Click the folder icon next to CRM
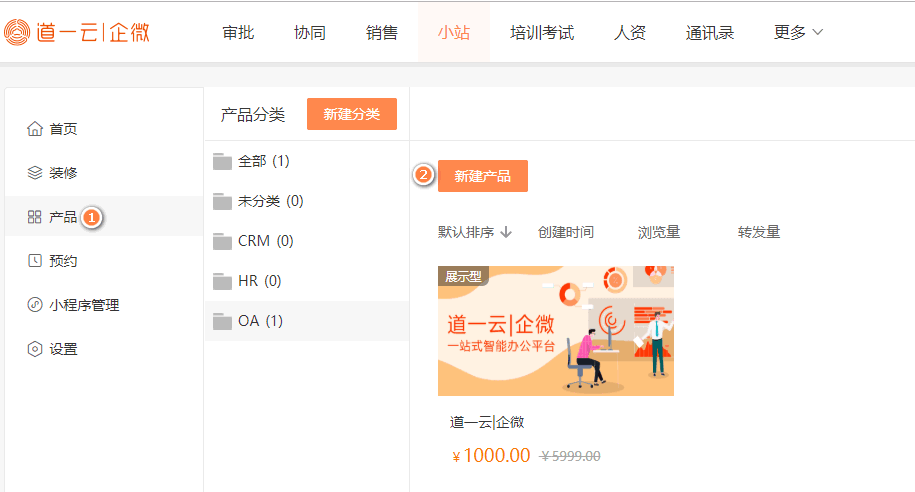915x492 pixels. [222, 241]
